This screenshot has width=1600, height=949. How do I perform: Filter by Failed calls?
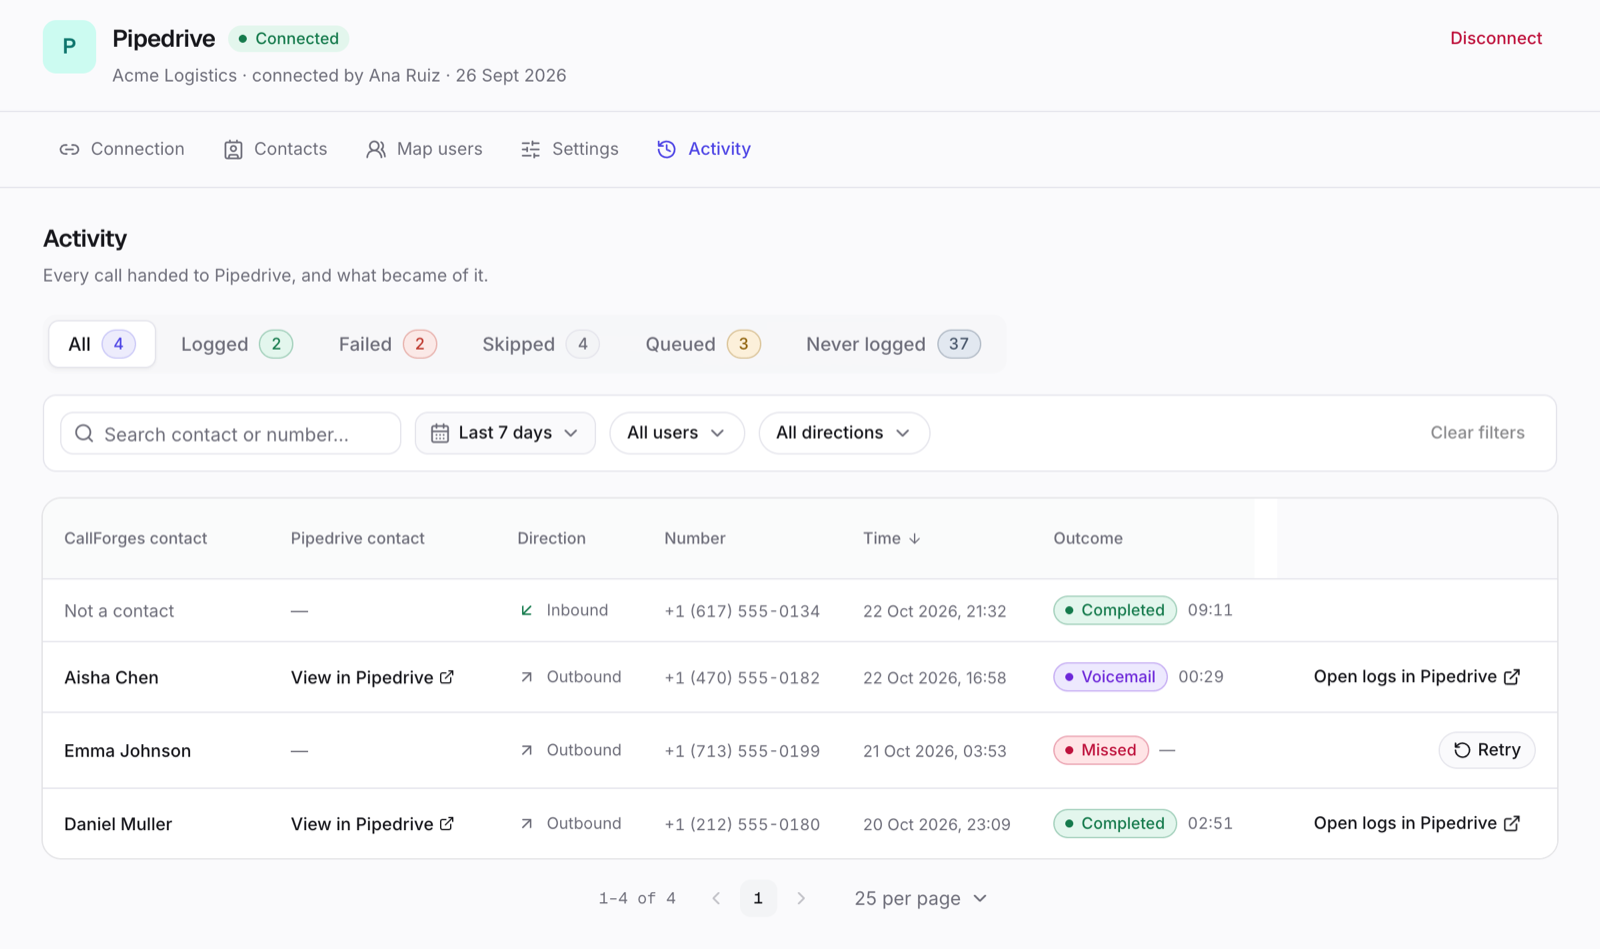pos(388,344)
